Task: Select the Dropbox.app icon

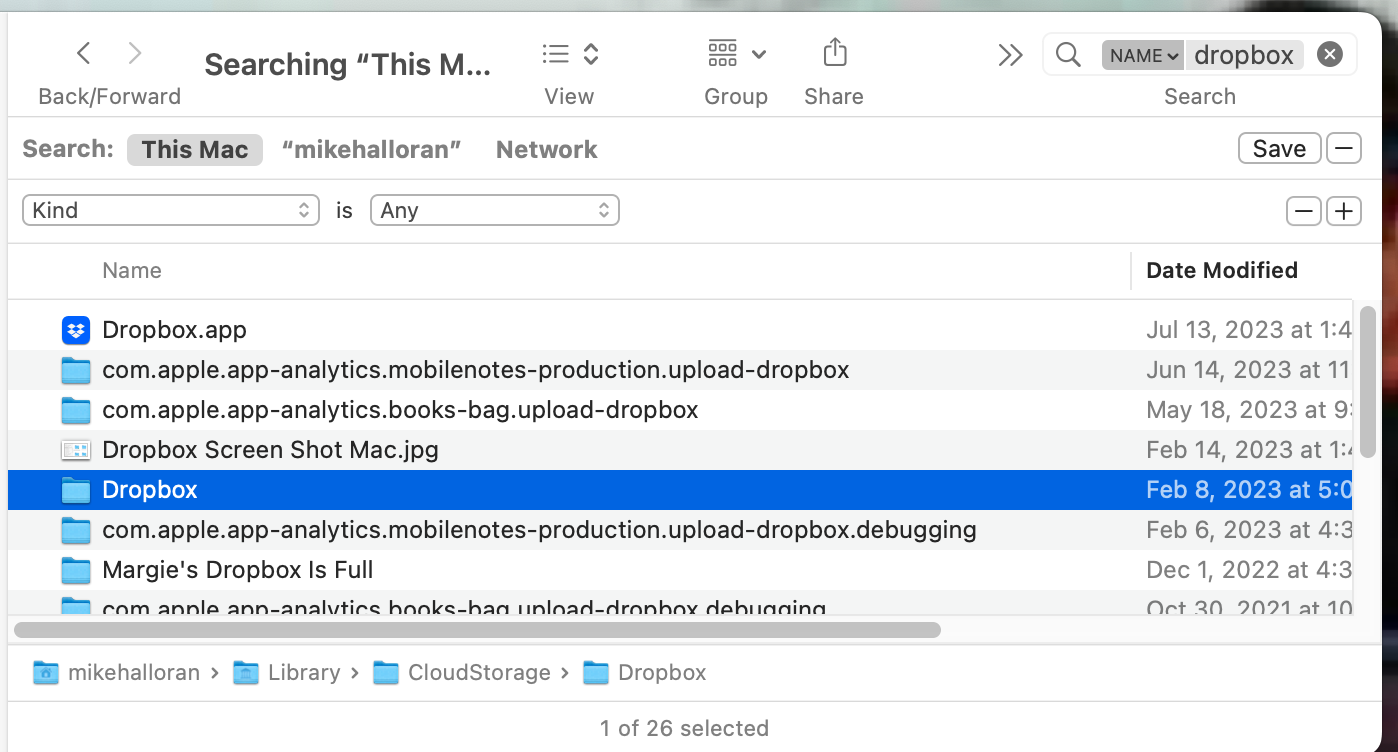Action: 76,330
